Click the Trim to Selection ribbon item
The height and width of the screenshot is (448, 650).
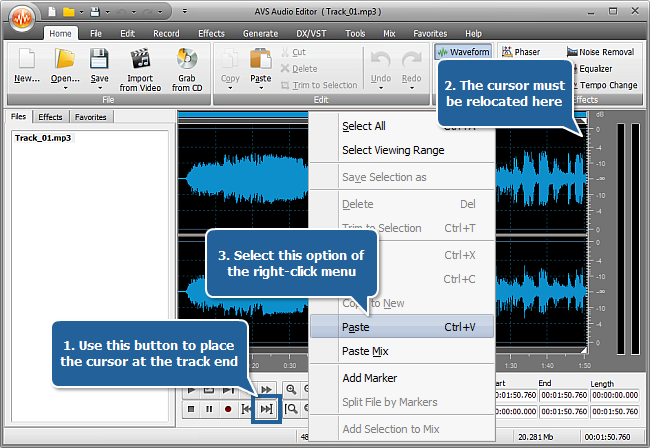click(319, 85)
